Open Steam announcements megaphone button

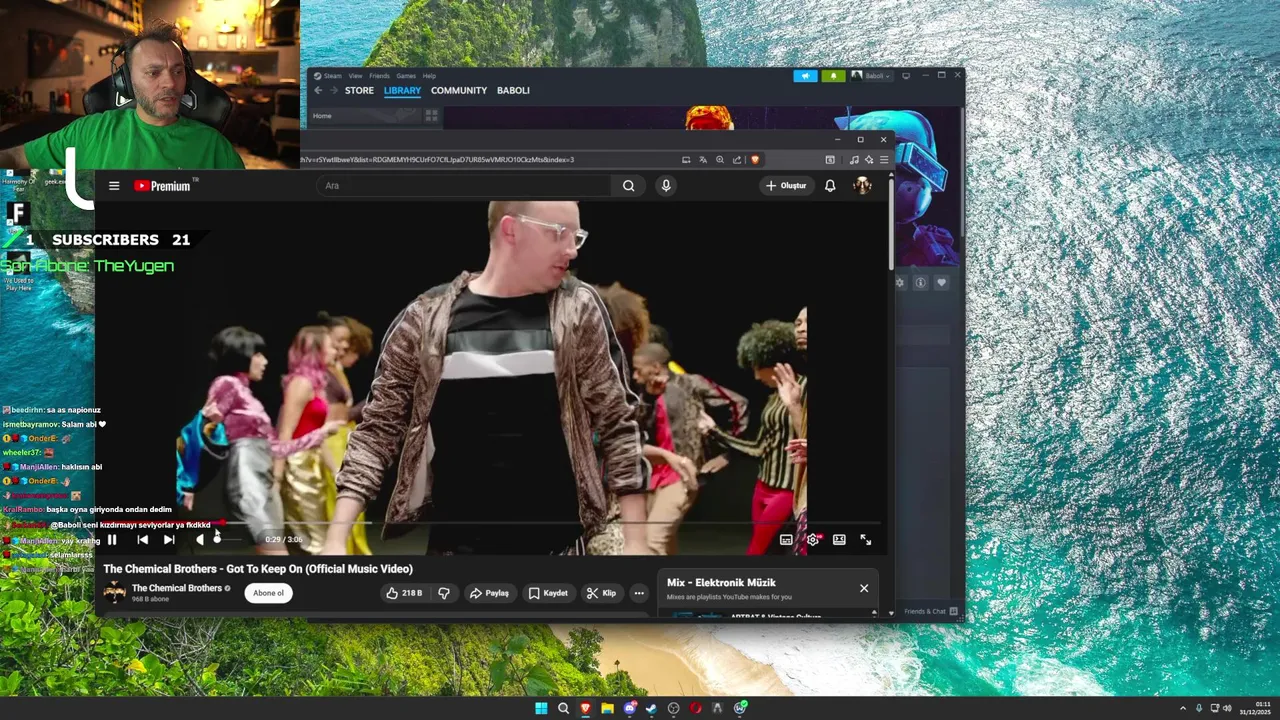click(x=805, y=76)
